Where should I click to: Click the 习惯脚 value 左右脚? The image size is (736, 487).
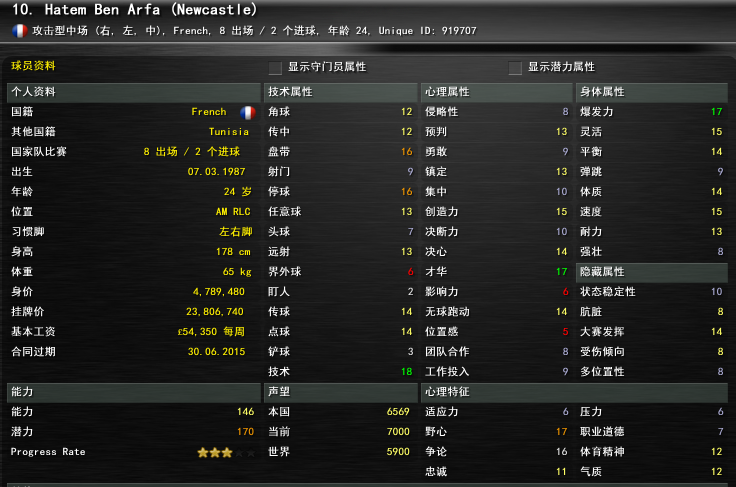click(x=236, y=232)
